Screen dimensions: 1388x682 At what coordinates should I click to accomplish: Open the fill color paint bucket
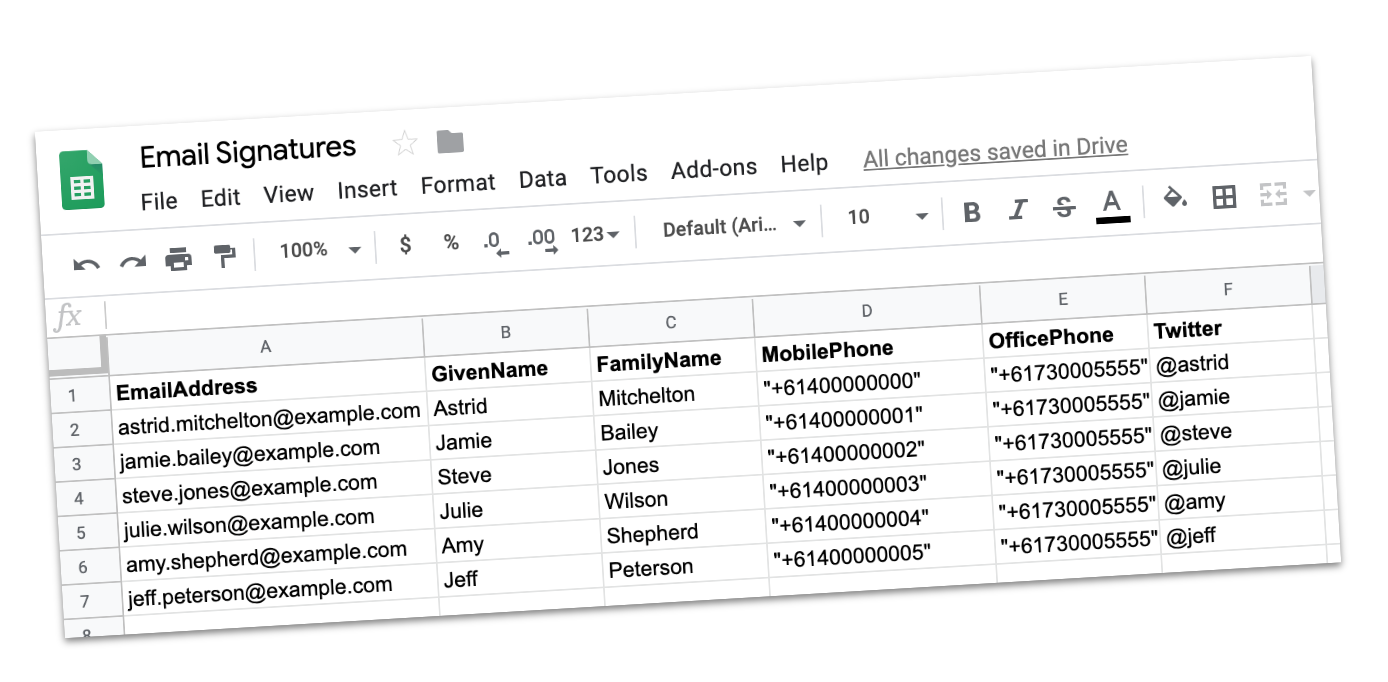(x=1175, y=197)
